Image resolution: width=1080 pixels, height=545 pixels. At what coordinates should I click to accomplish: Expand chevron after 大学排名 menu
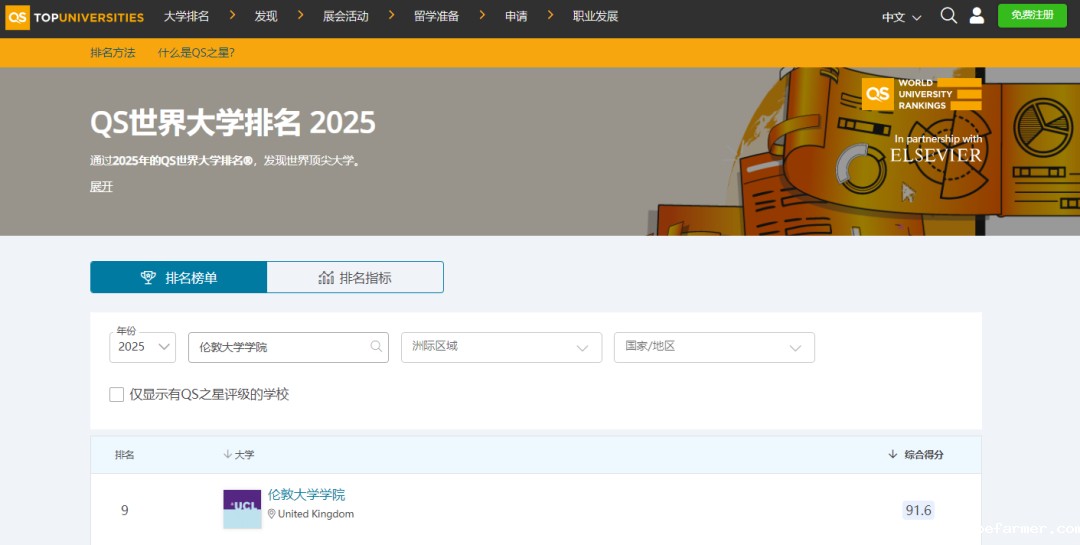232,14
